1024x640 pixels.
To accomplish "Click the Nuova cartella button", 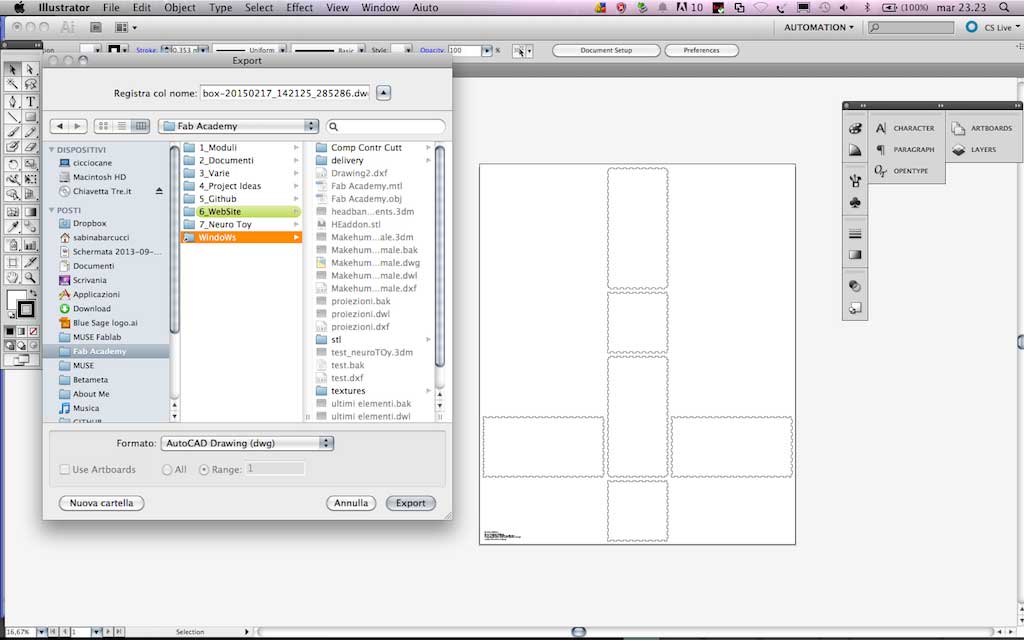I will (101, 503).
